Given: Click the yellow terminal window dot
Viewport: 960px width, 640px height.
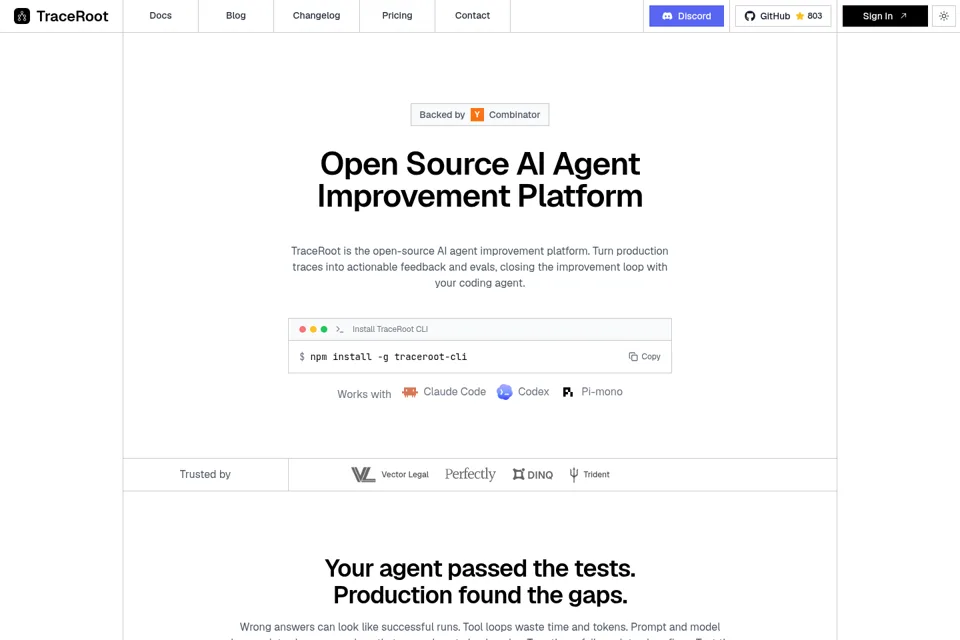Looking at the screenshot, I should click(x=313, y=329).
